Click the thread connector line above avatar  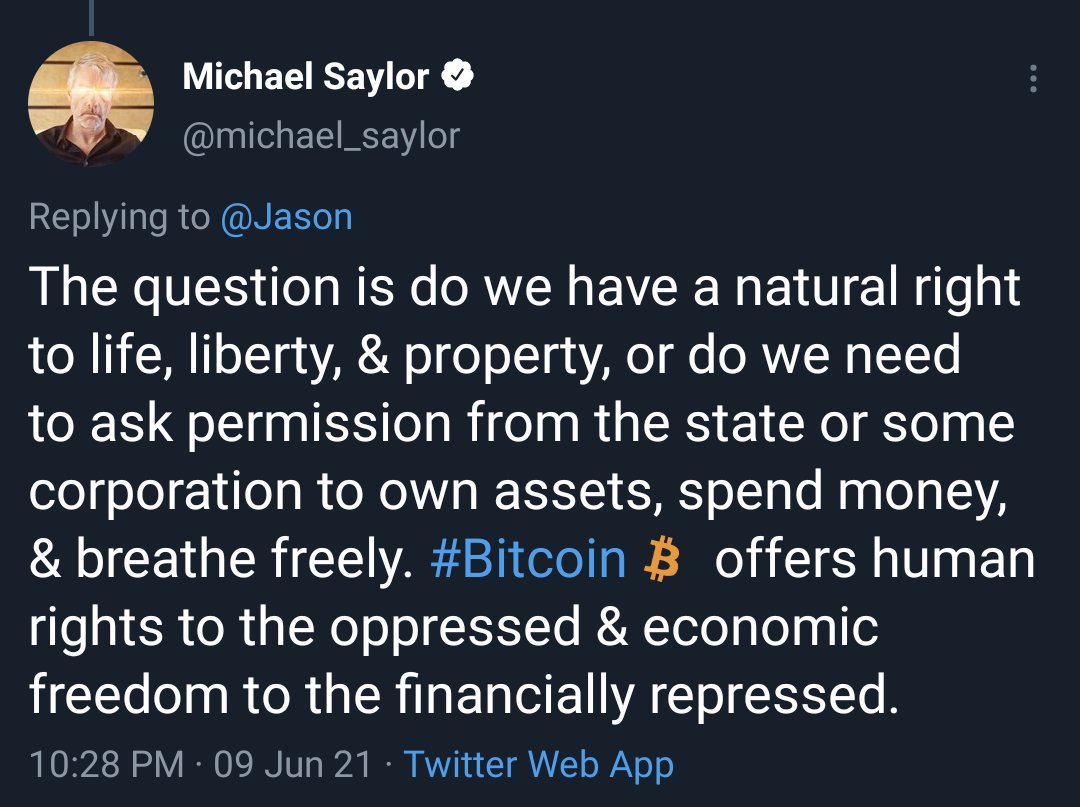pos(91,15)
